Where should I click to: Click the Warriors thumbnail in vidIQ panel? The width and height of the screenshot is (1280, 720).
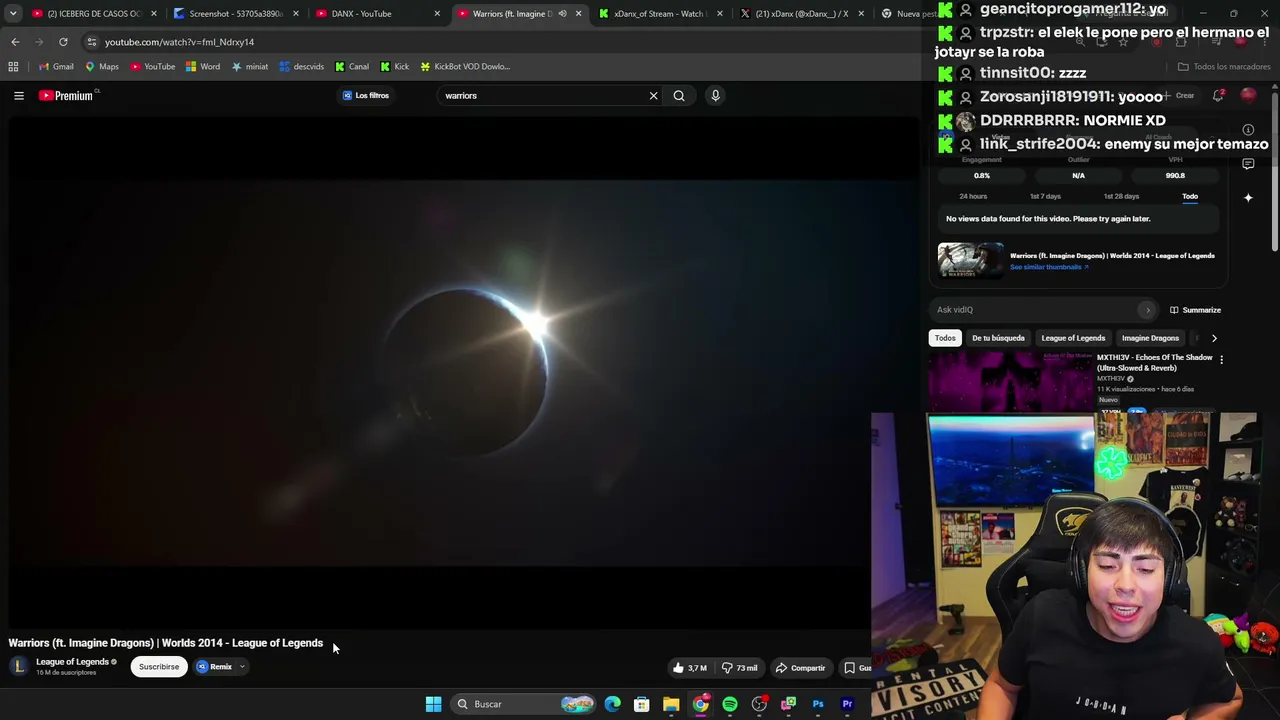tap(970, 260)
